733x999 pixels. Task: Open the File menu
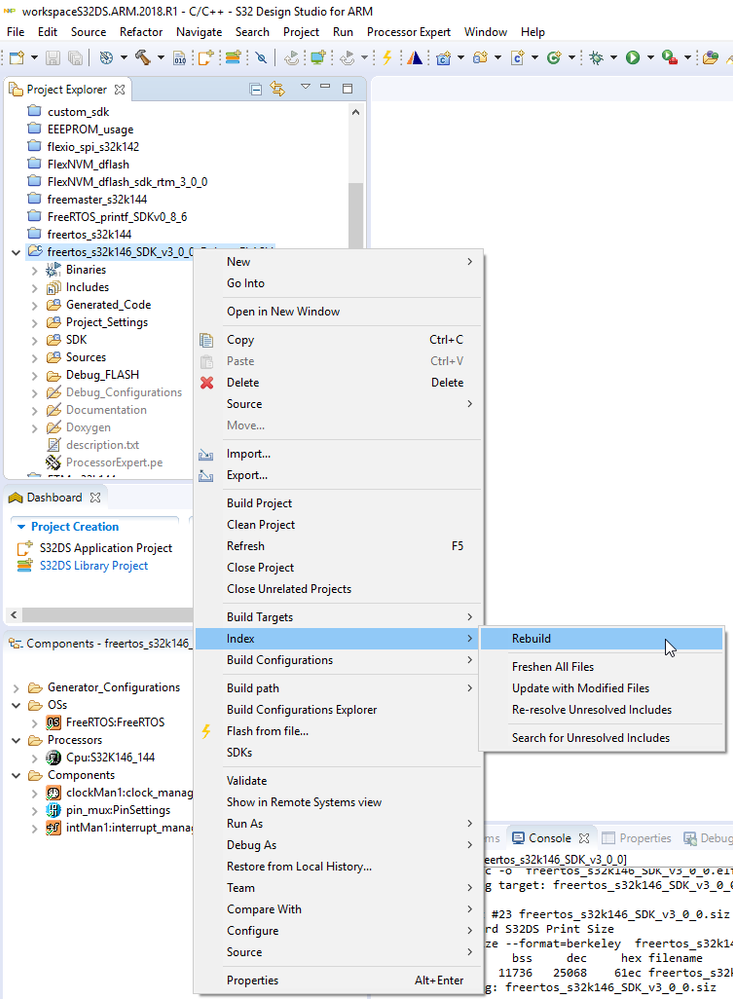[15, 32]
